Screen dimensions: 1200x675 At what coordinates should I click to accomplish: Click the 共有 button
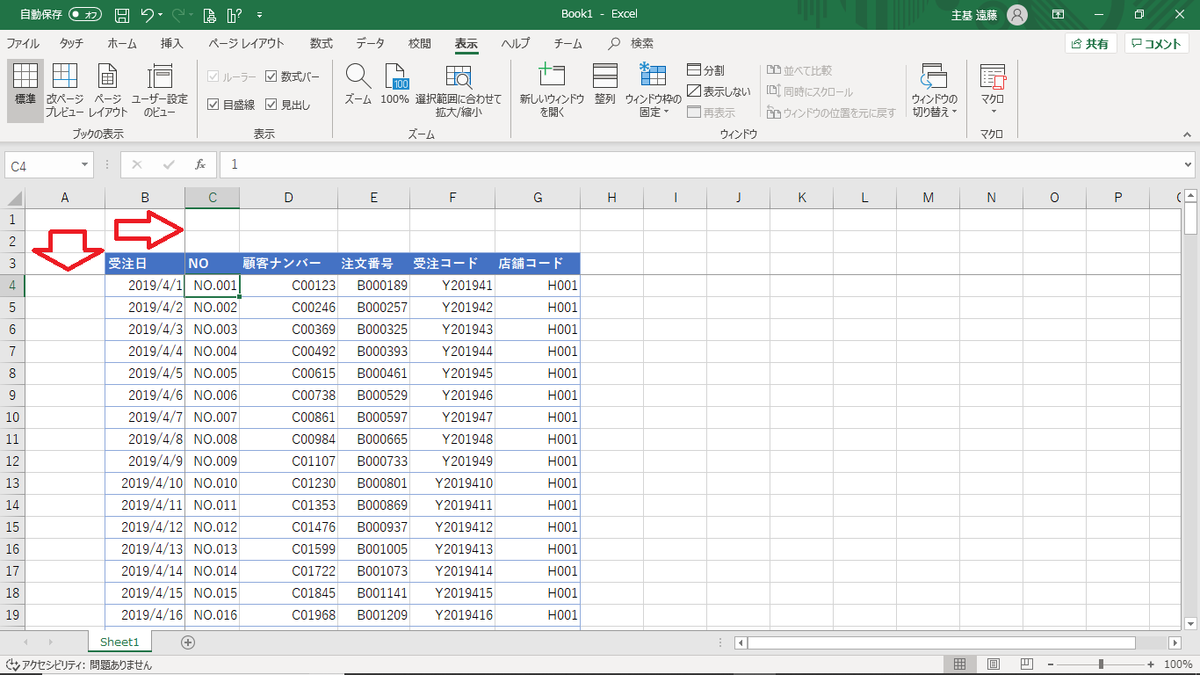1089,43
